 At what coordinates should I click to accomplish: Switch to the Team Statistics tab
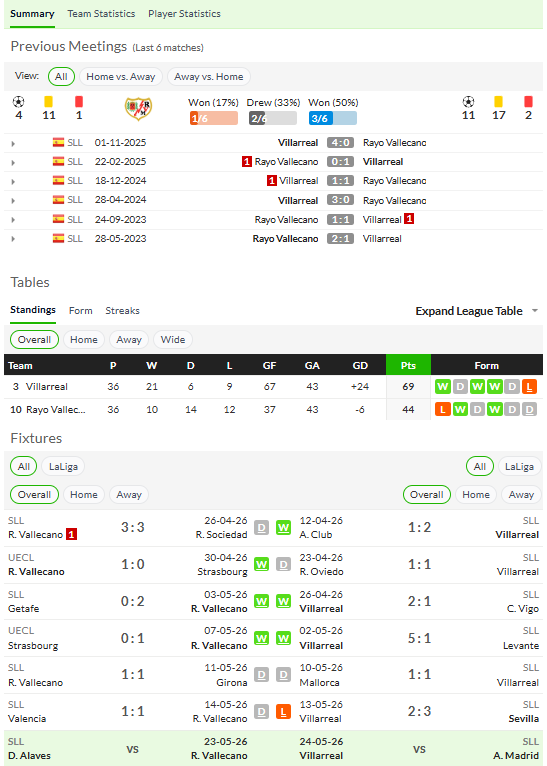(101, 14)
